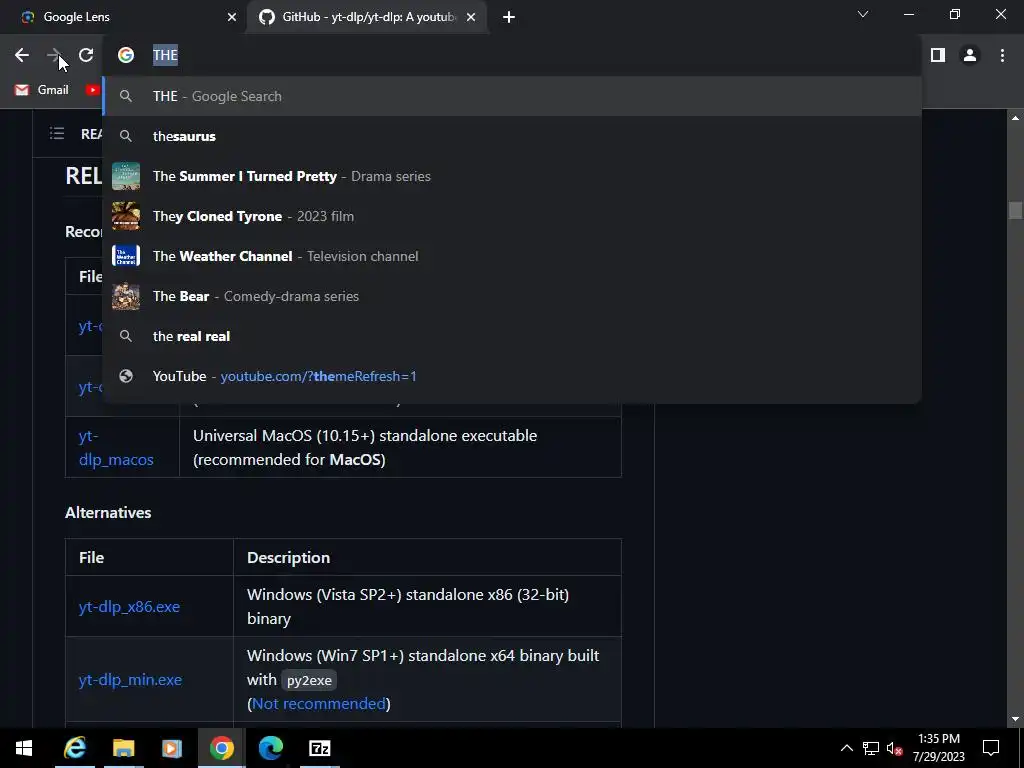Select 'the real real' suggestion
This screenshot has width=1024, height=768.
512,336
